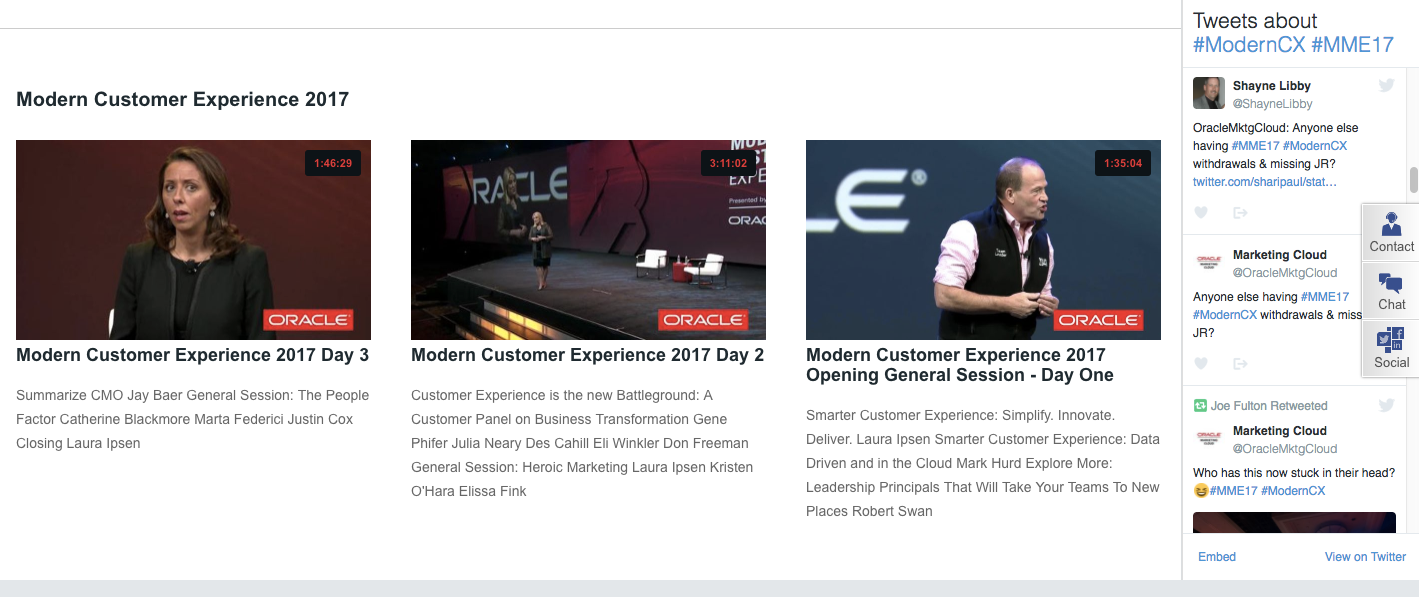Open the Modern Customer Experience 2017 Day 2 title
This screenshot has width=1419, height=597.
(587, 355)
